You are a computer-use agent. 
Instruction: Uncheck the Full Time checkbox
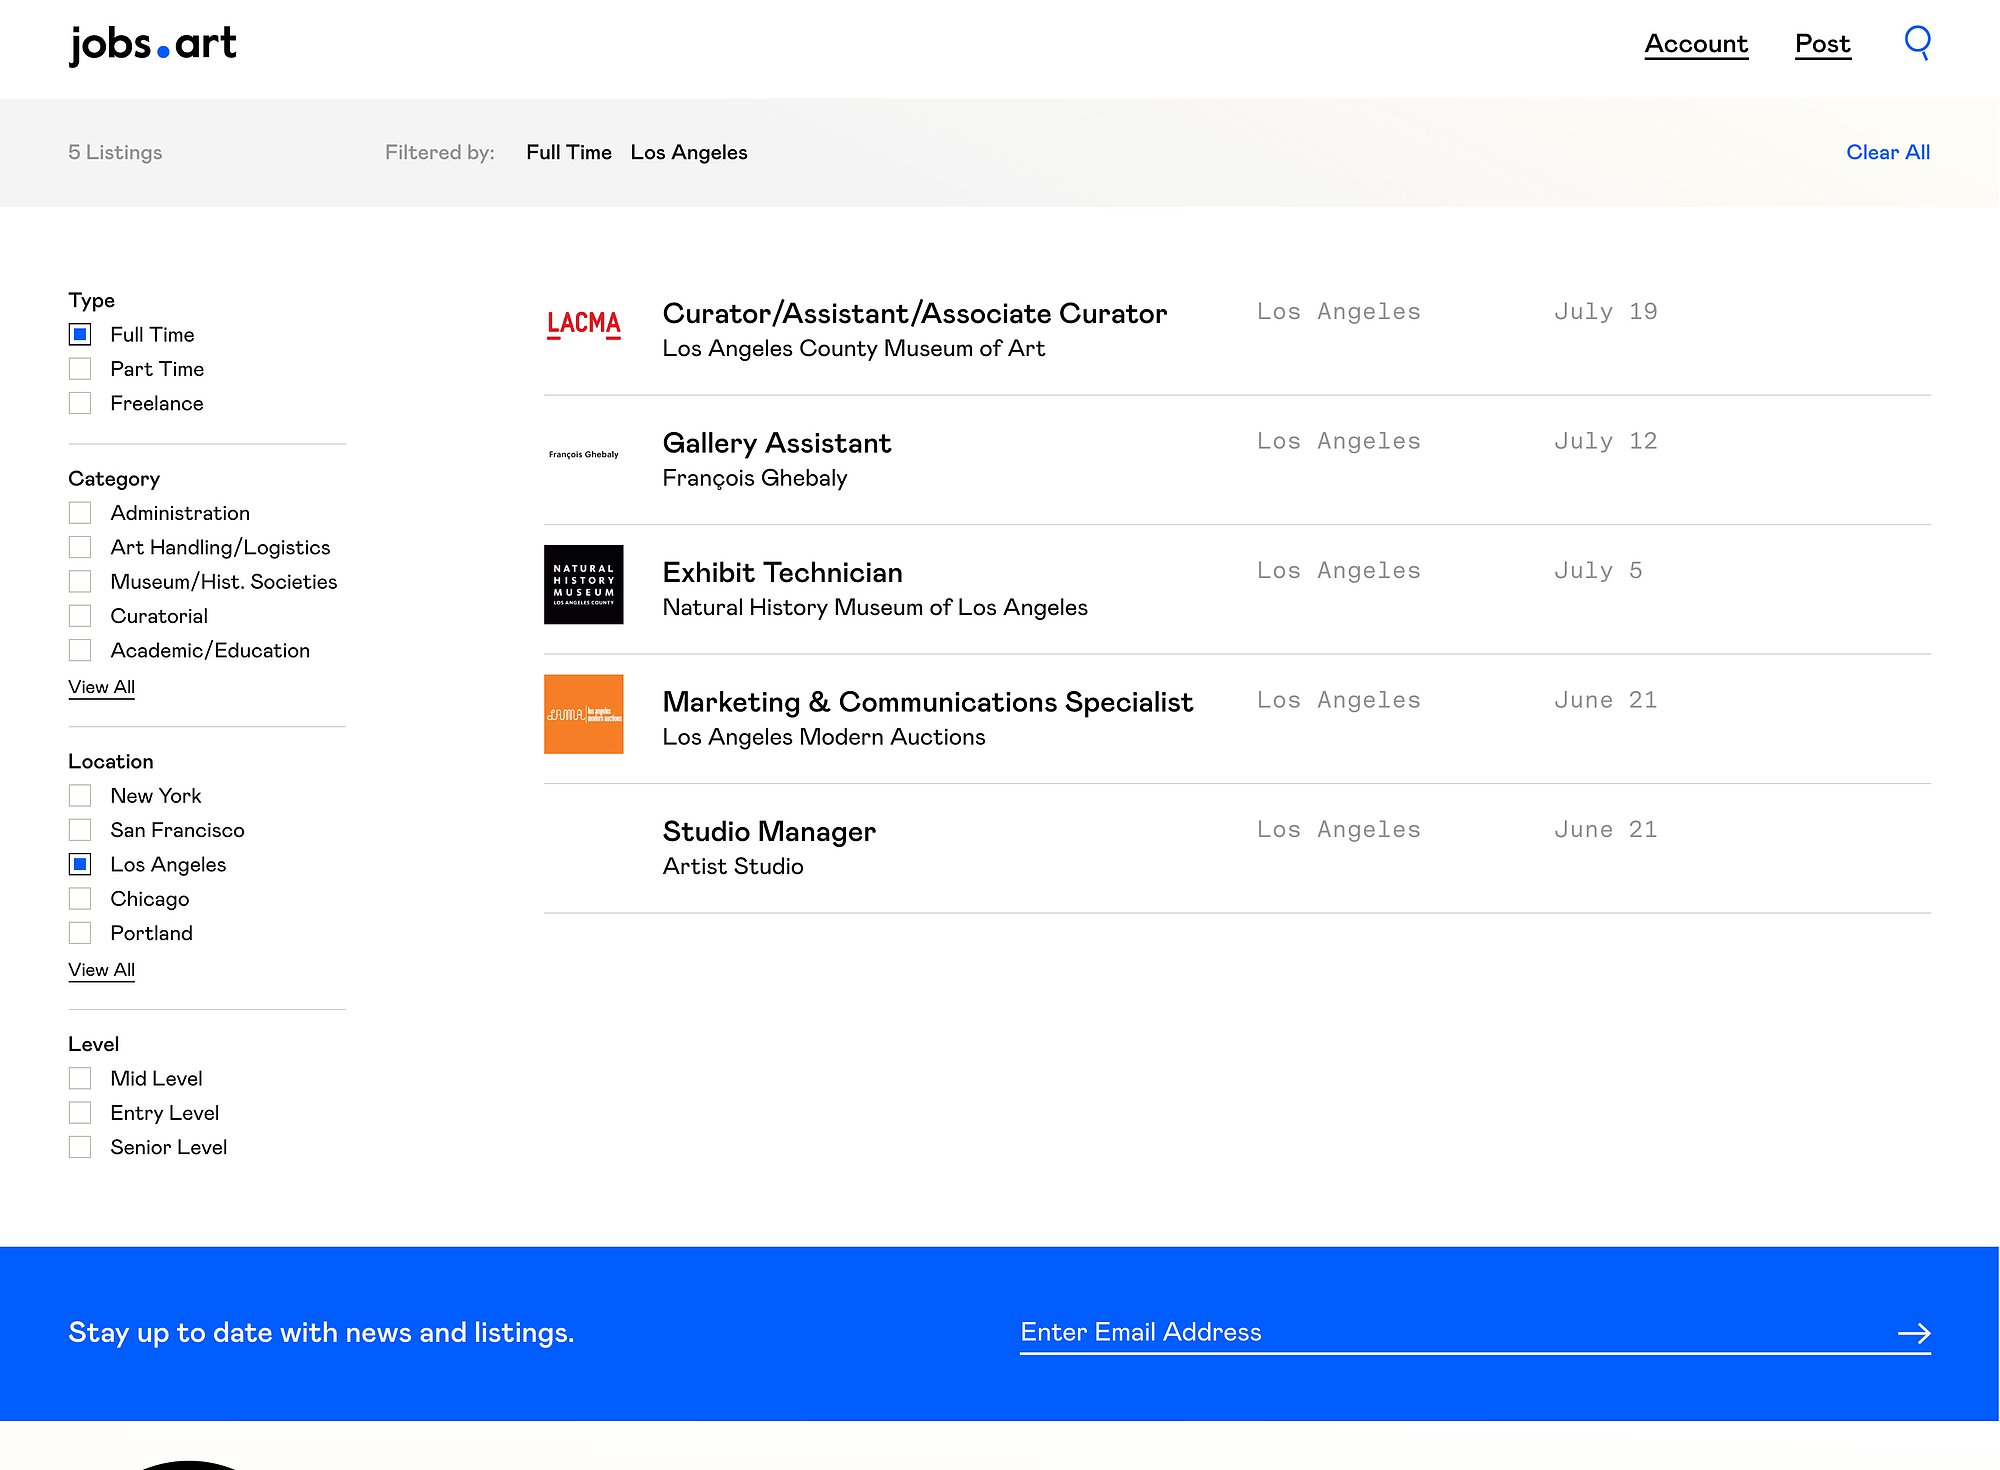pos(80,334)
